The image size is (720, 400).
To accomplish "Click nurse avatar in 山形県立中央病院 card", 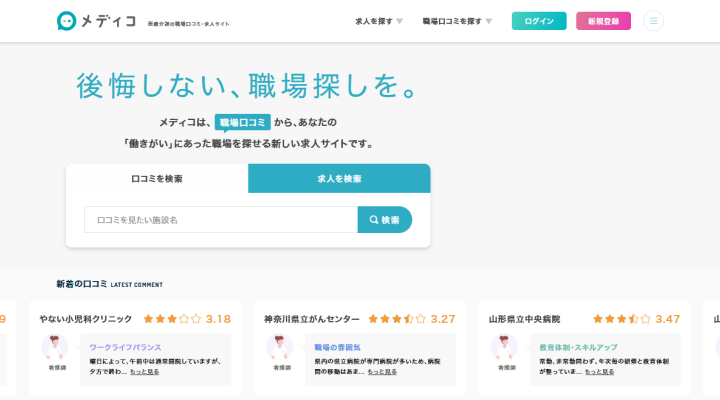I will point(504,347).
